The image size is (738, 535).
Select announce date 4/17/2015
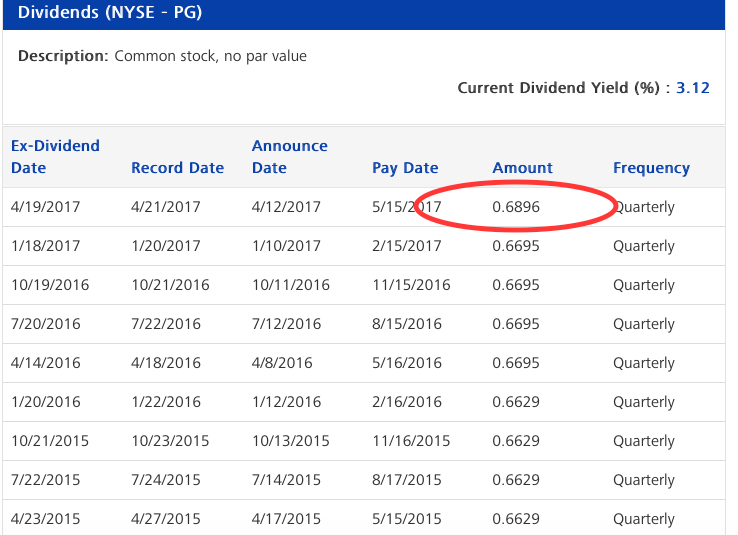(286, 519)
